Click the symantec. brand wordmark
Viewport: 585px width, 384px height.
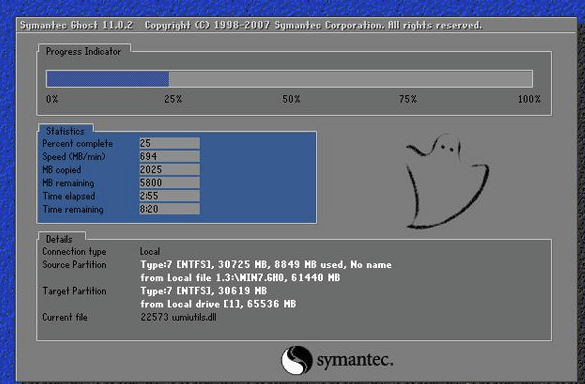(x=354, y=360)
